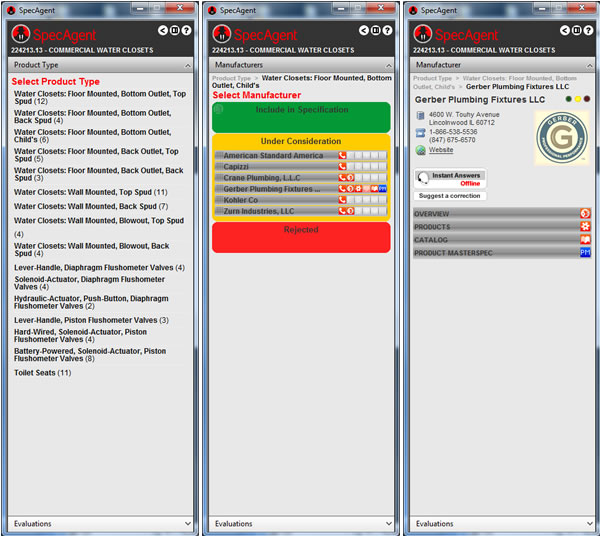Viewport: 600px width, 536px height.
Task: Click the book icon on CATALOG bar
Action: pyautogui.click(x=585, y=239)
